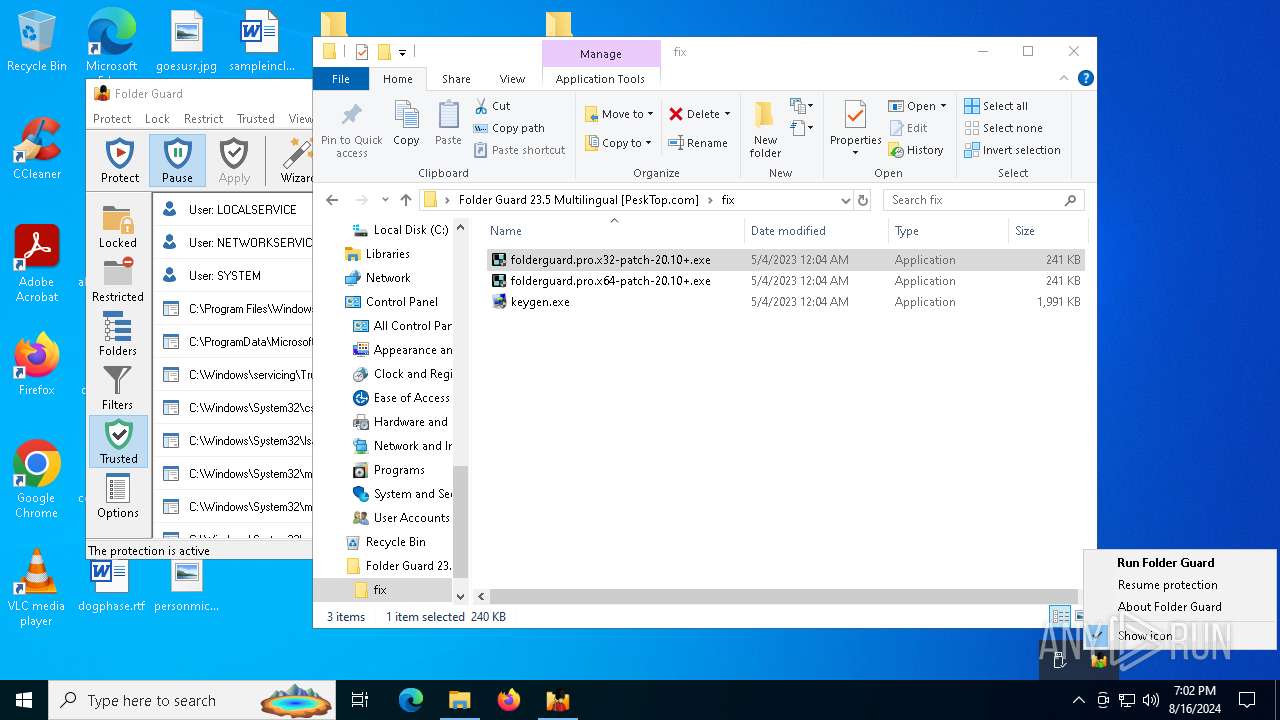The width and height of the screenshot is (1280, 720).
Task: Click the Up directory arrow in Explorer
Action: tap(406, 200)
